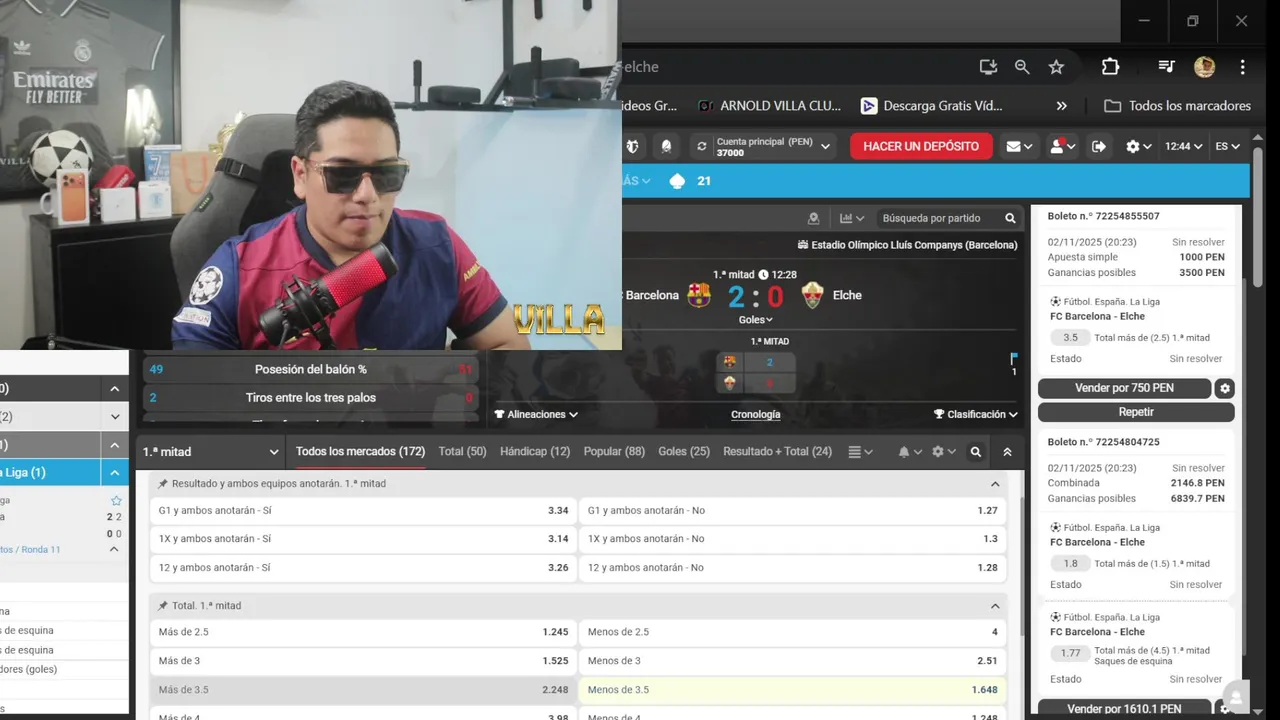Open the browser zoom magnifier icon
Viewport: 1280px width, 720px height.
point(1022,67)
